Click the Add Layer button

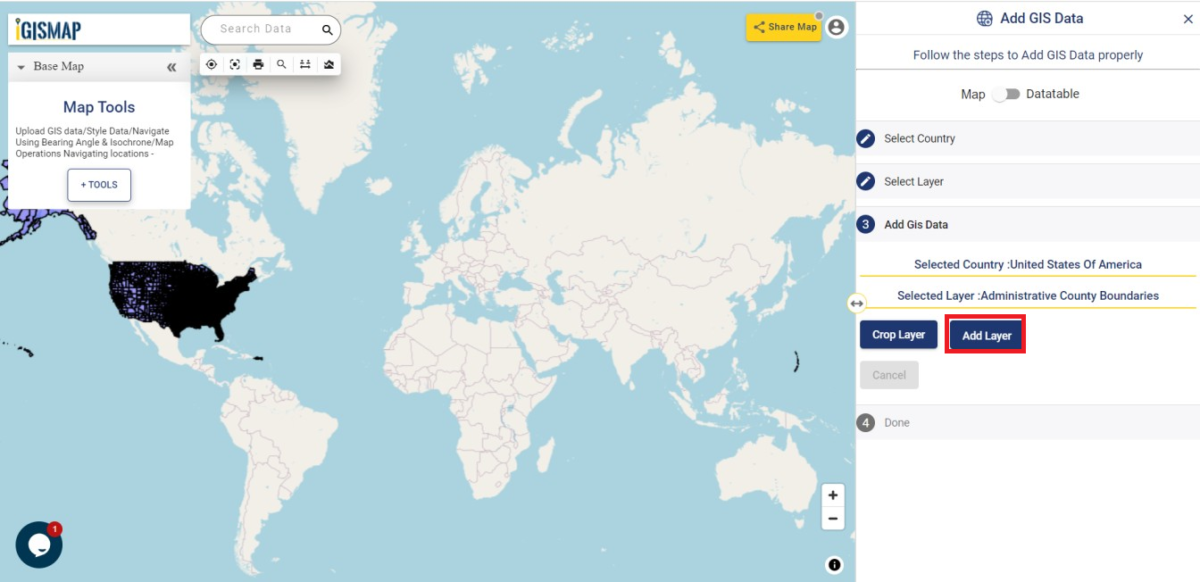tap(985, 334)
